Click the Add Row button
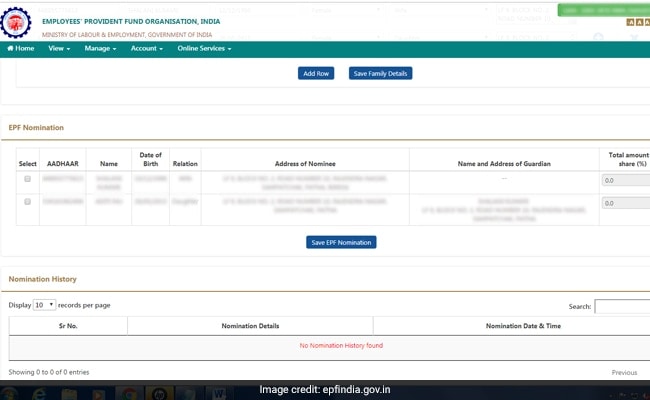Viewport: 650px width, 400px height. click(316, 73)
